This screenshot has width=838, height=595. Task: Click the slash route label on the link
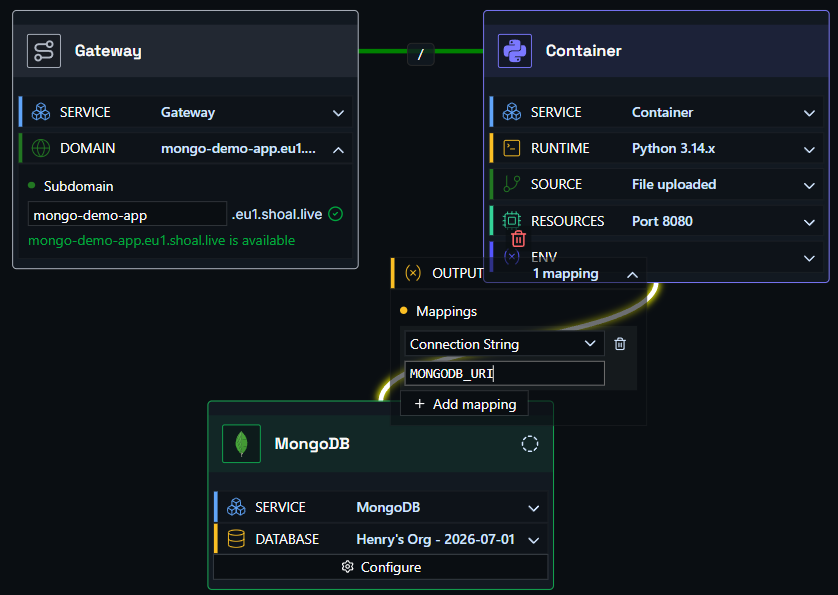point(421,54)
